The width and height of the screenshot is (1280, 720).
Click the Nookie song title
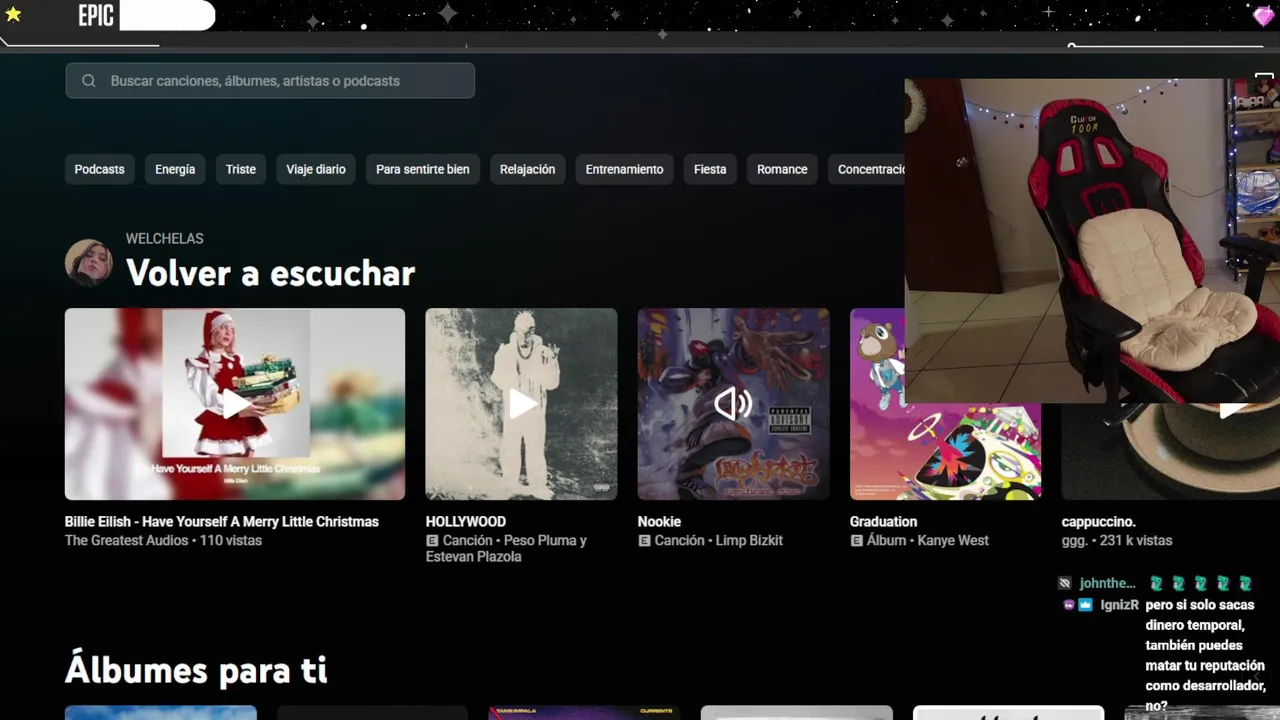click(659, 522)
